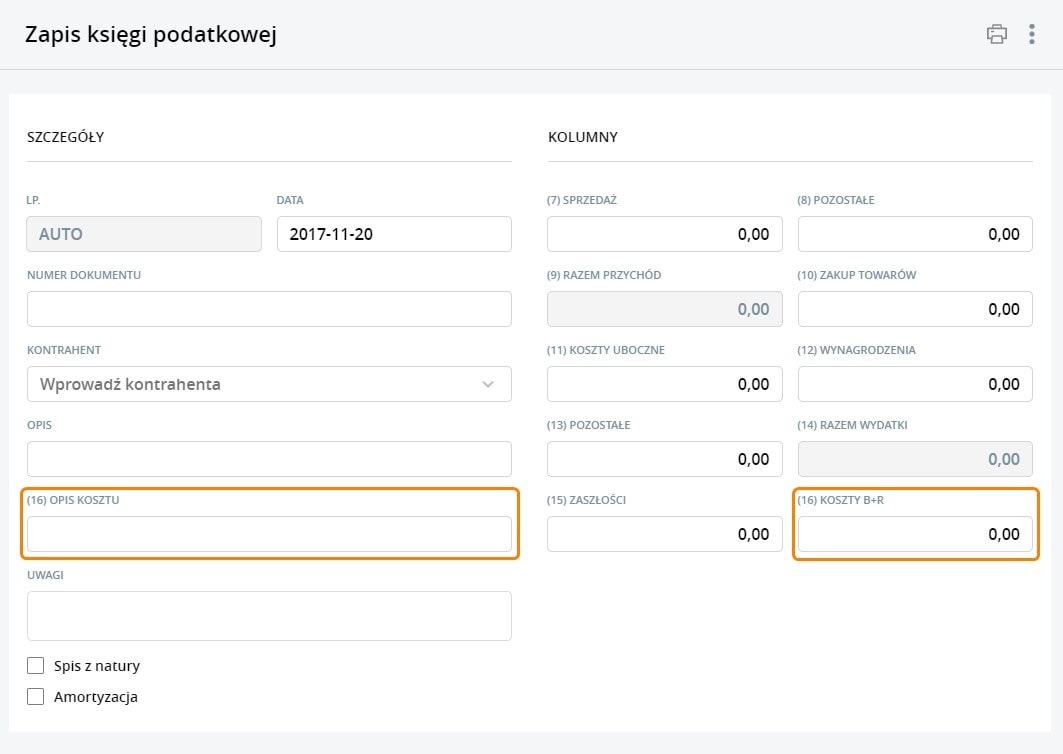This screenshot has width=1063, height=754.
Task: Select the (16) Opis kosztu field
Action: (x=268, y=534)
